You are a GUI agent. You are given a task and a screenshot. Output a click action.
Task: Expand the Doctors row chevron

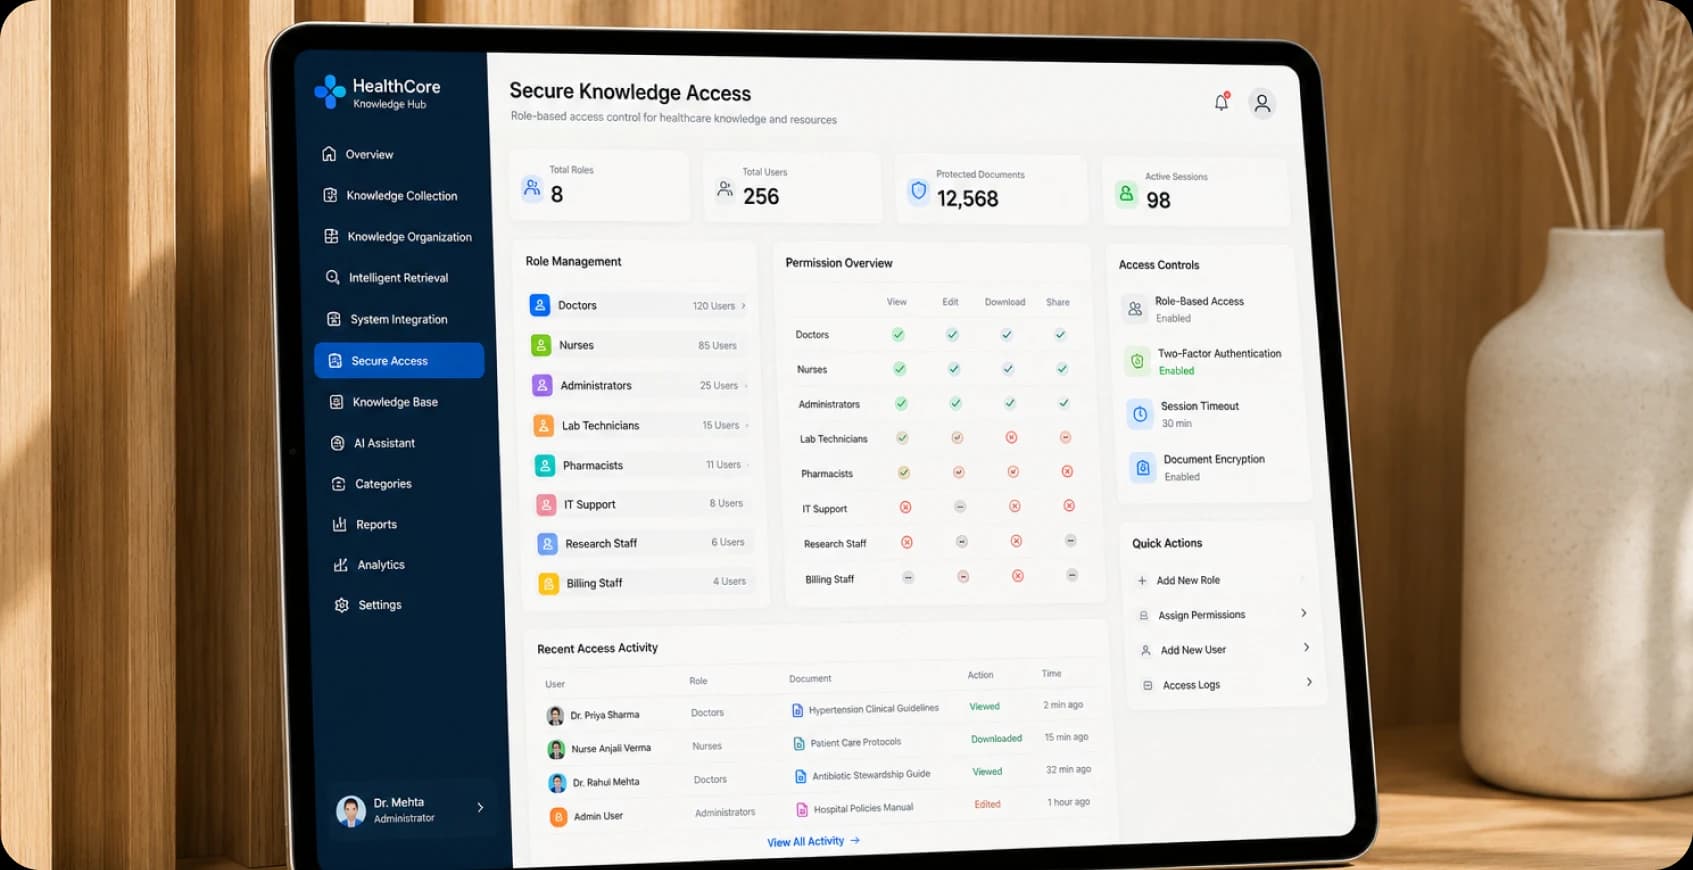743,306
